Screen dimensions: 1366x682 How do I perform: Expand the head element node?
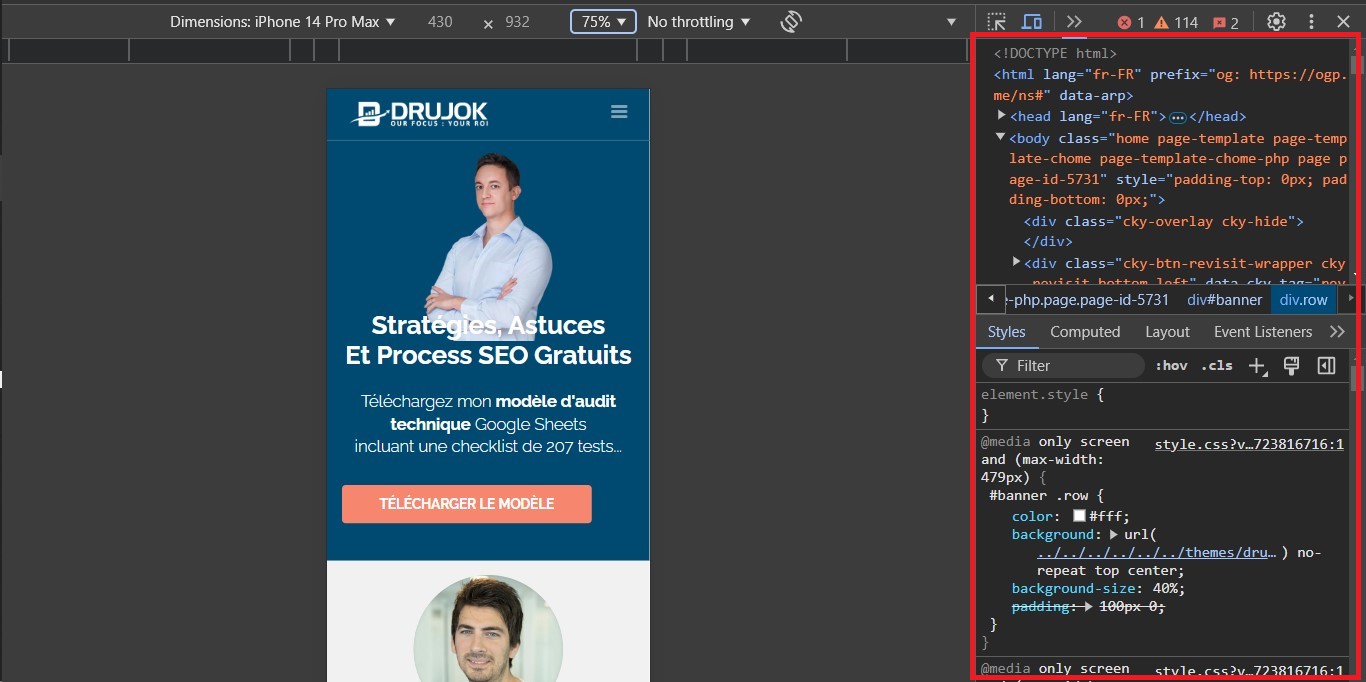pyautogui.click(x=1002, y=116)
